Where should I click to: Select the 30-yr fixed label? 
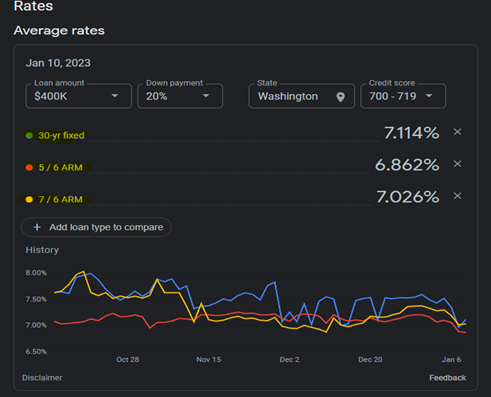(x=61, y=135)
